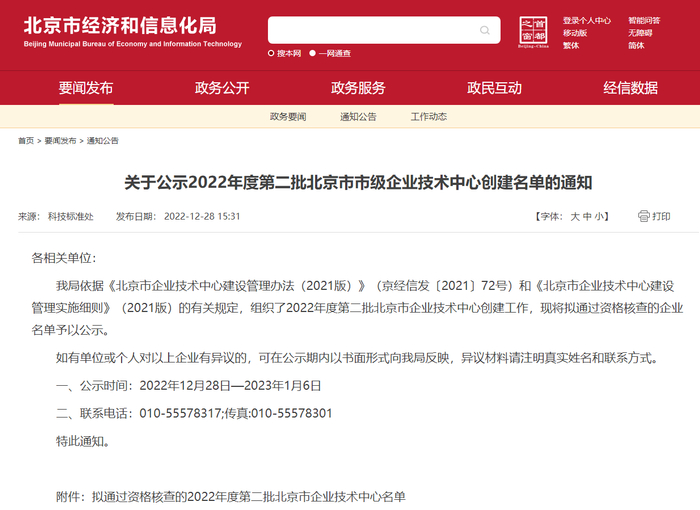Switch to the 通知公告 sub-tab
The height and width of the screenshot is (510, 700).
[x=358, y=117]
